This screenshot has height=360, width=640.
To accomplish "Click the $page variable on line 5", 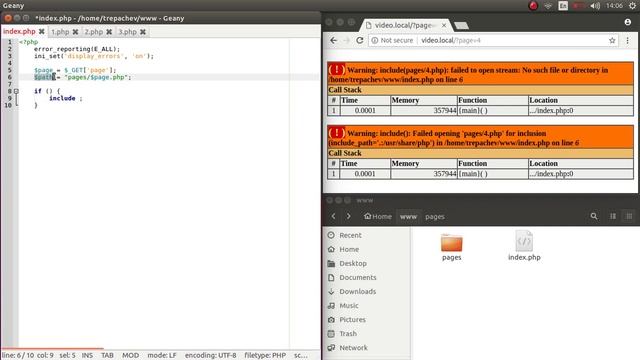I will (x=44, y=70).
